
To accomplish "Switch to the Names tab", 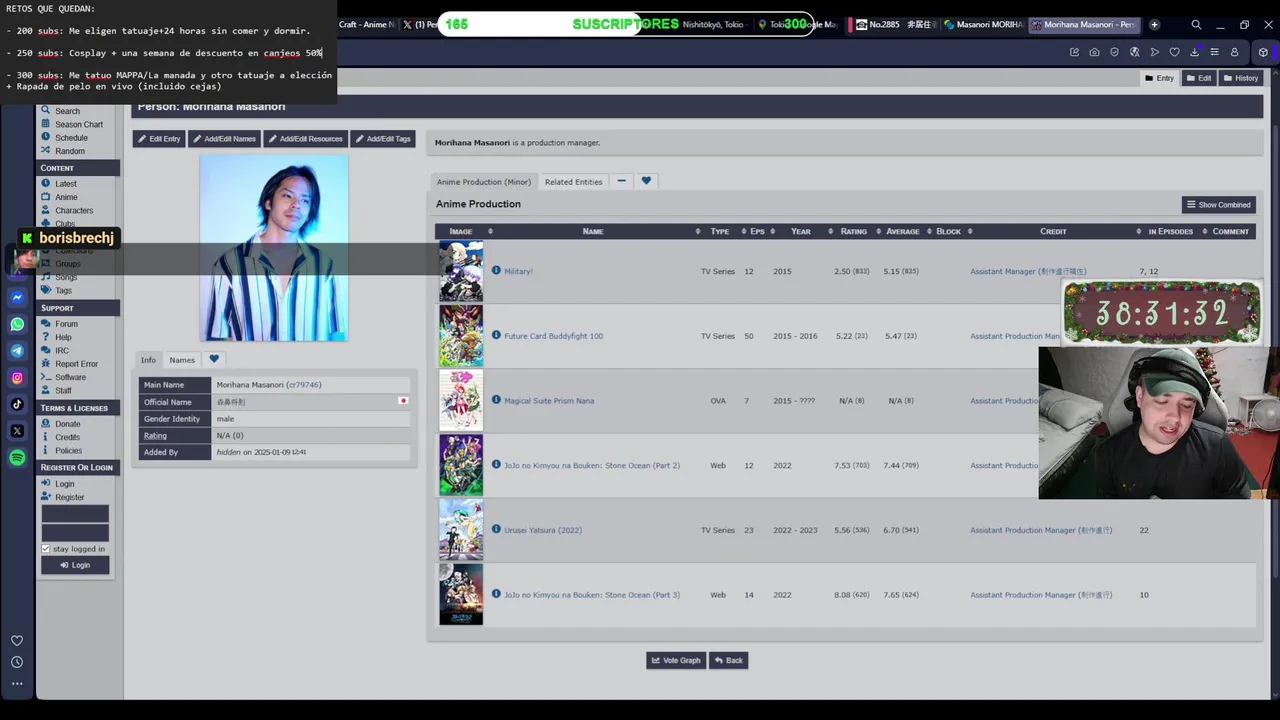I will pyautogui.click(x=182, y=359).
